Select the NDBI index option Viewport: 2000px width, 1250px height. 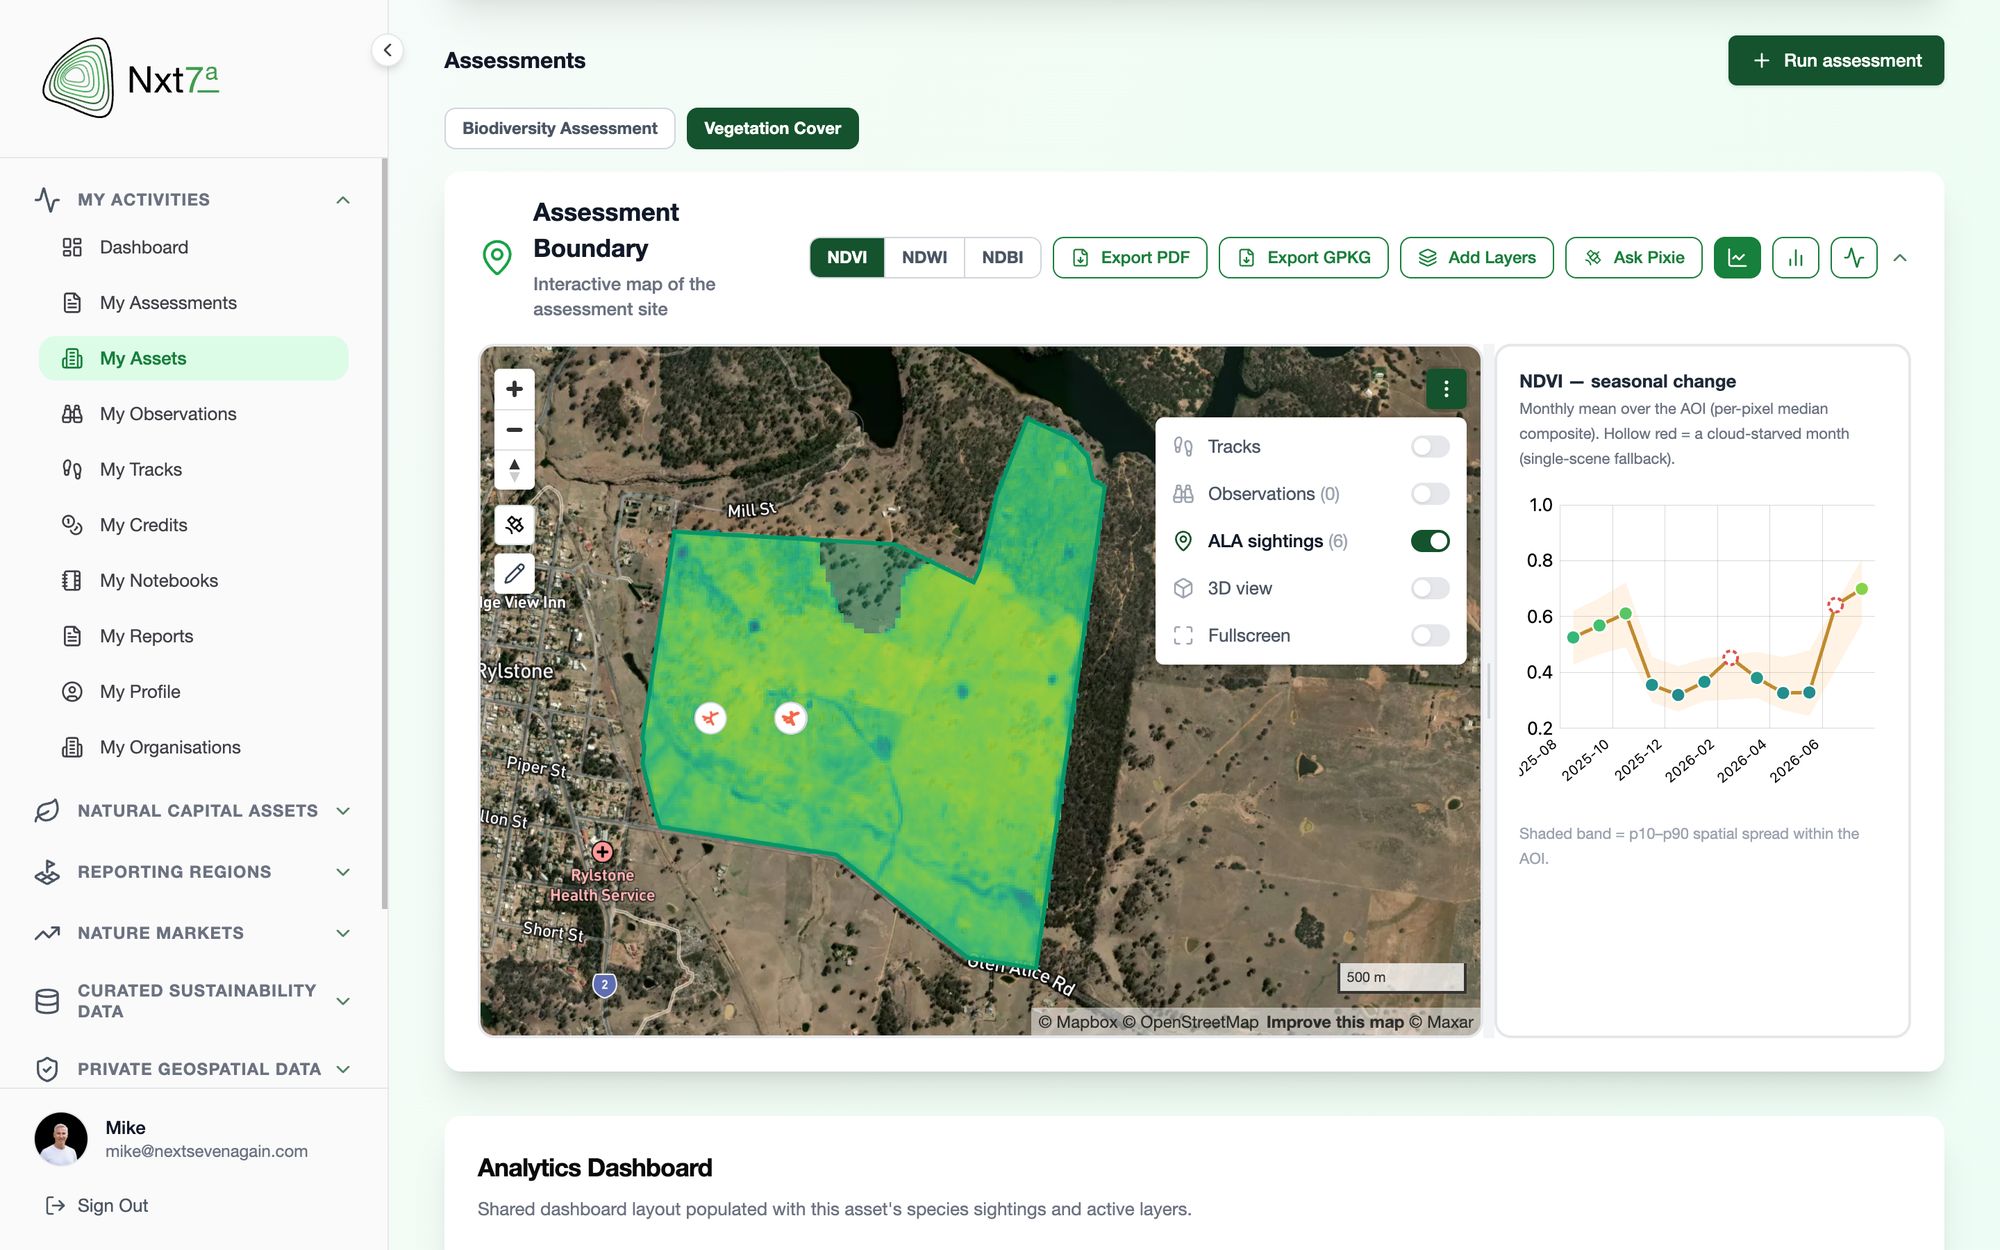pyautogui.click(x=1002, y=258)
